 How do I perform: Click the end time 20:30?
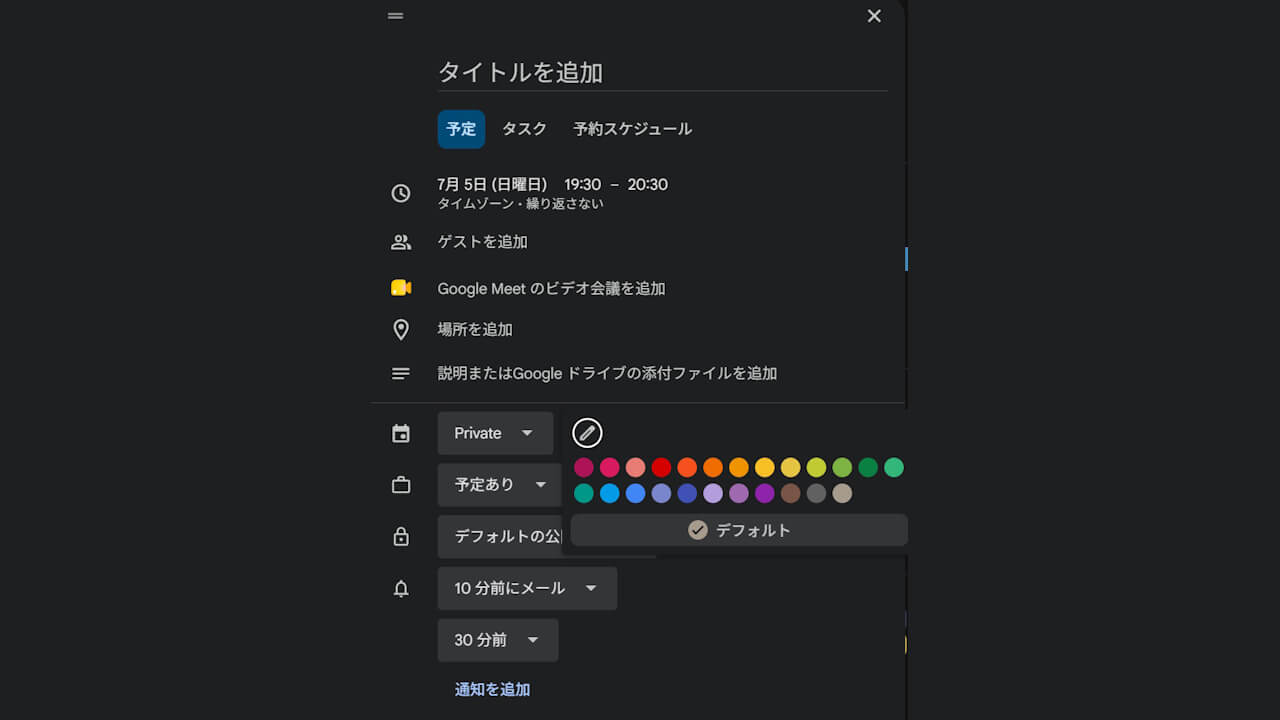648,184
